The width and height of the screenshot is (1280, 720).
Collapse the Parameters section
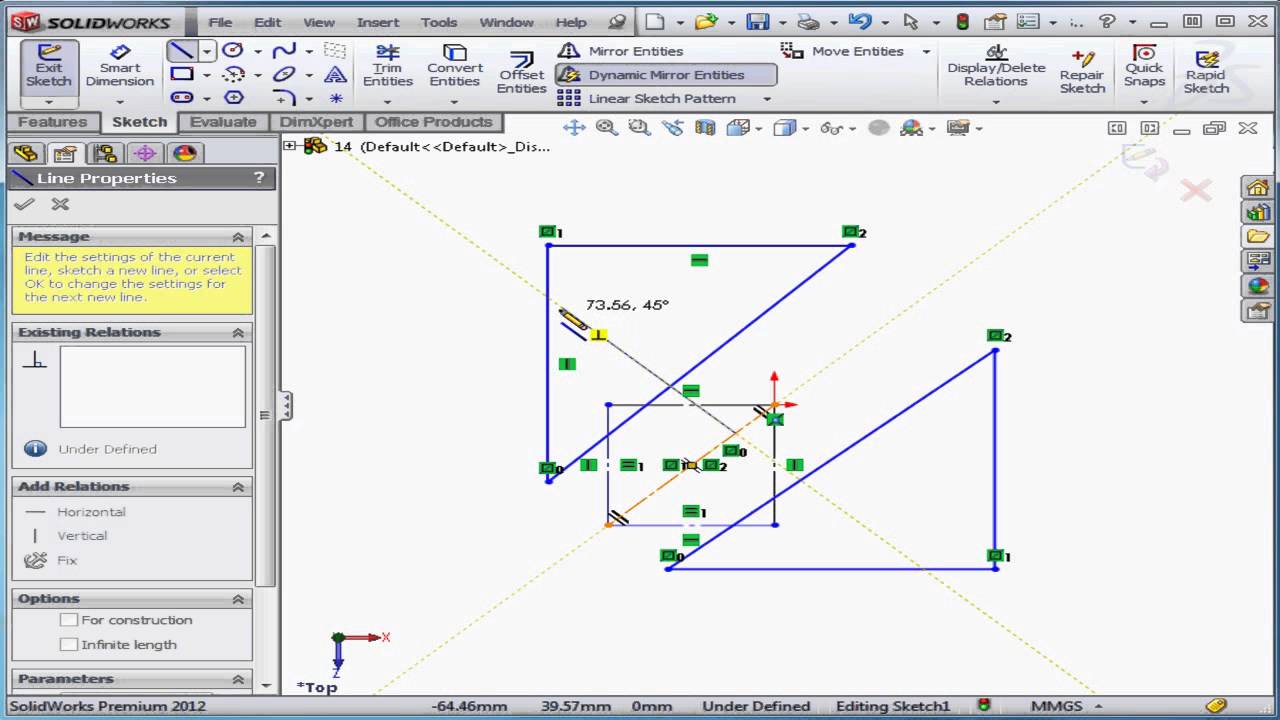tap(238, 679)
